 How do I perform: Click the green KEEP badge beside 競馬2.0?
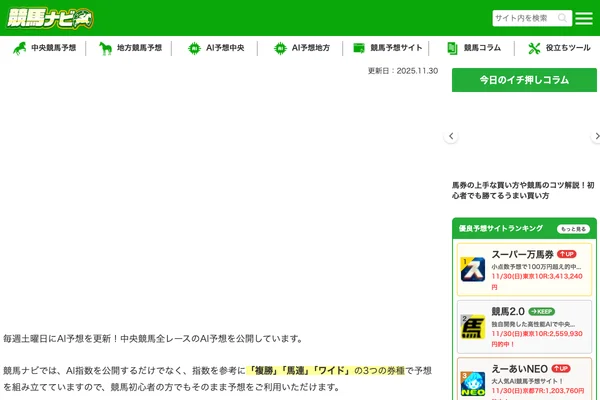[x=541, y=312]
